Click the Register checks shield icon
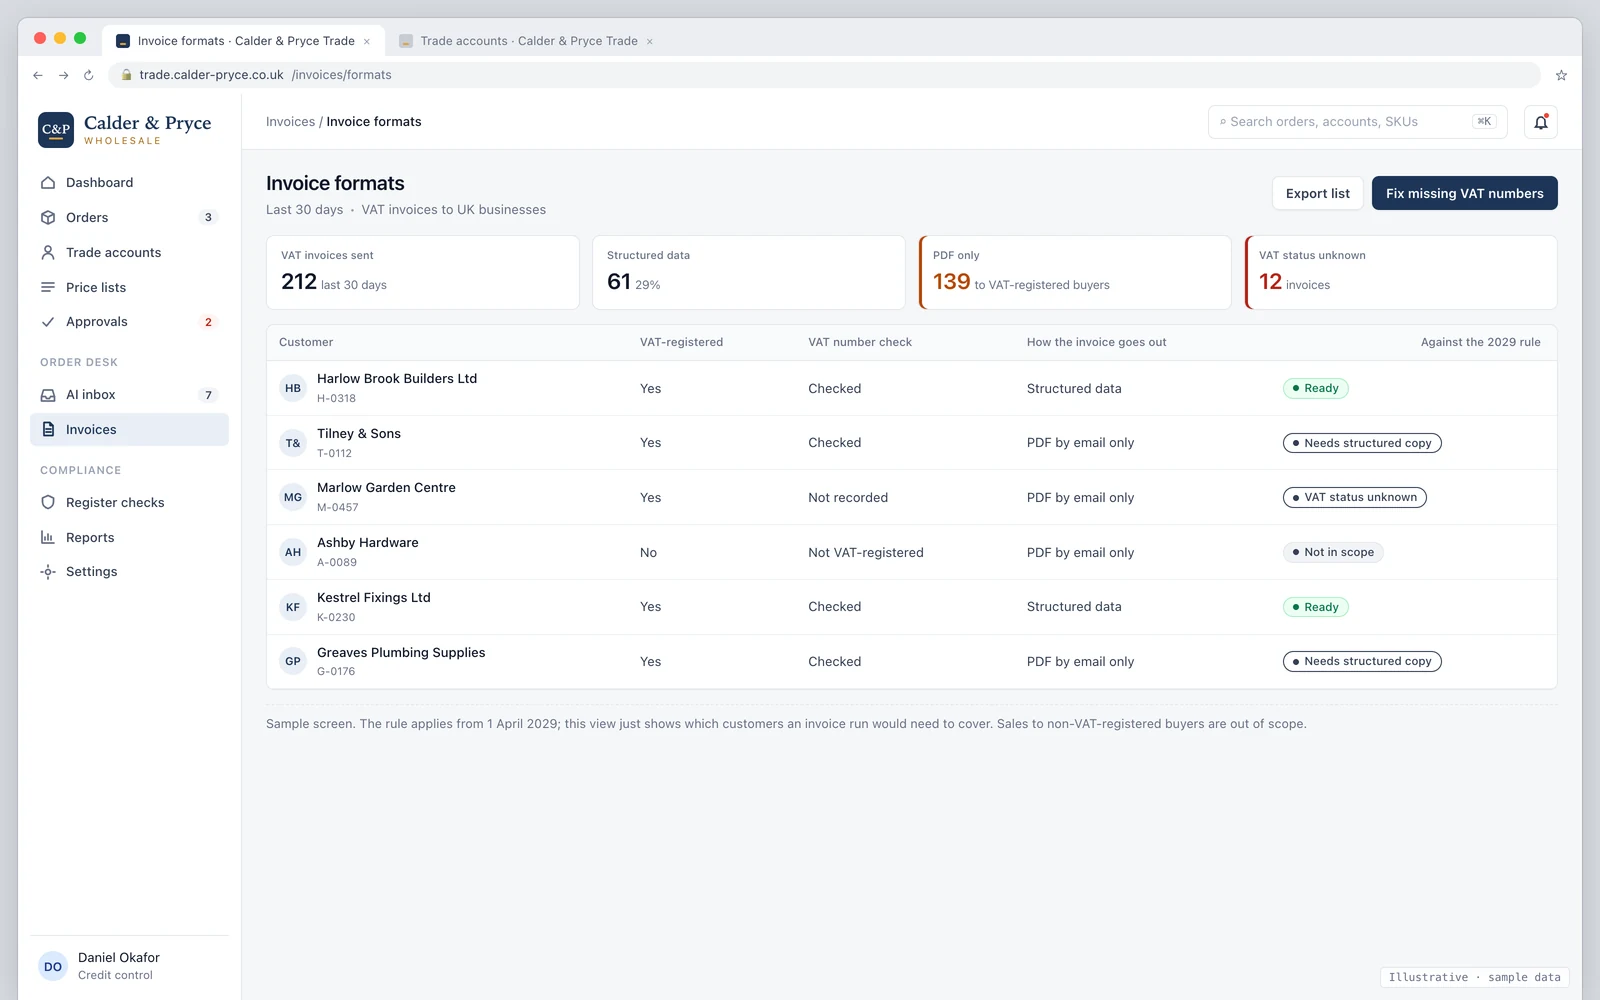The height and width of the screenshot is (1000, 1600). click(48, 503)
